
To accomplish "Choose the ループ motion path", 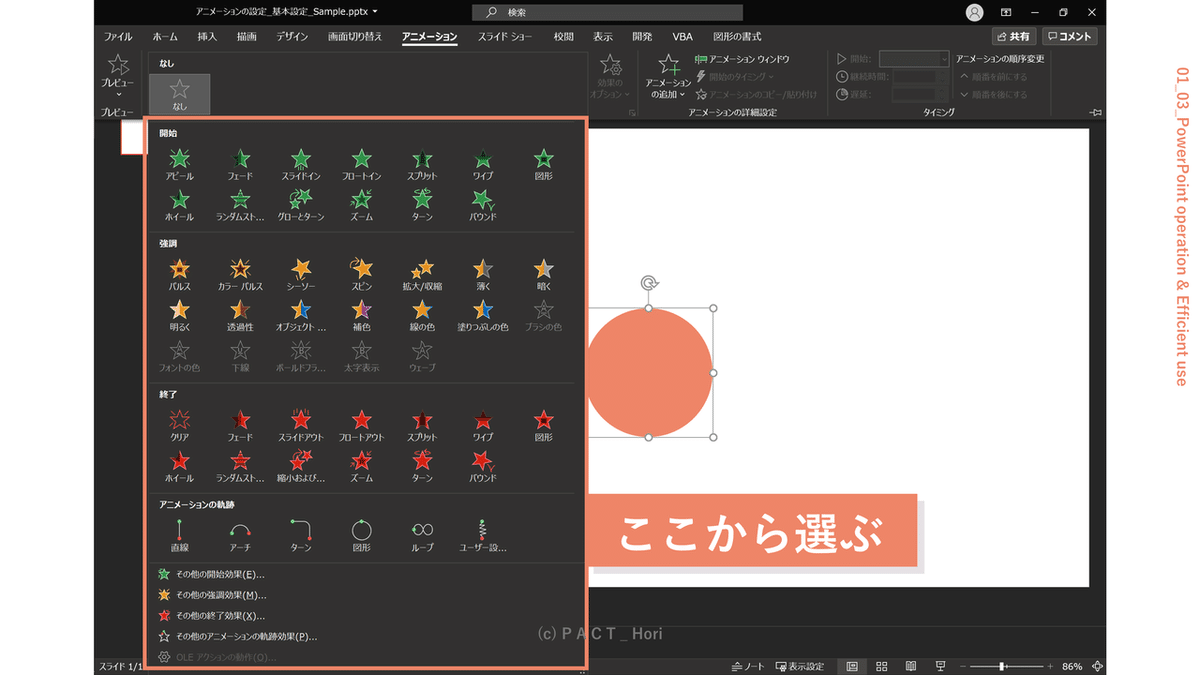I will point(422,536).
